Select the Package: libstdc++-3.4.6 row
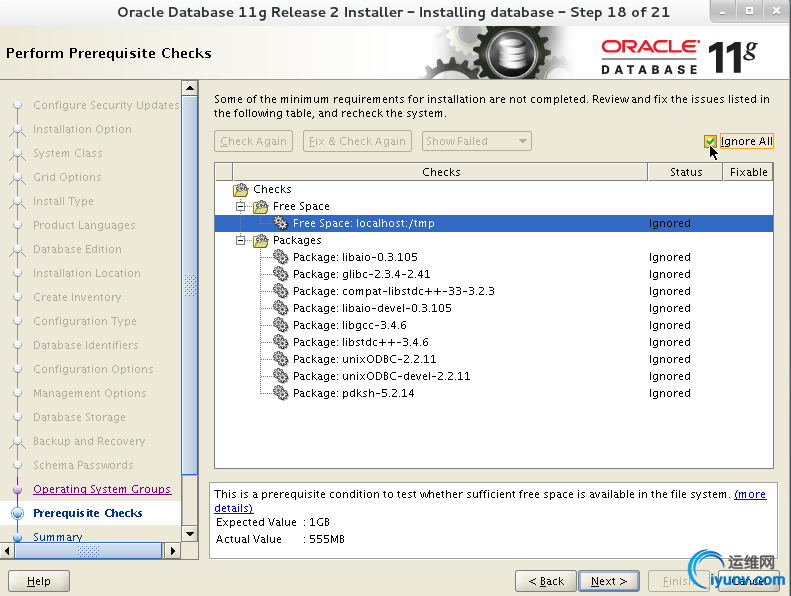Viewport: 791px width, 596px height. [x=494, y=342]
